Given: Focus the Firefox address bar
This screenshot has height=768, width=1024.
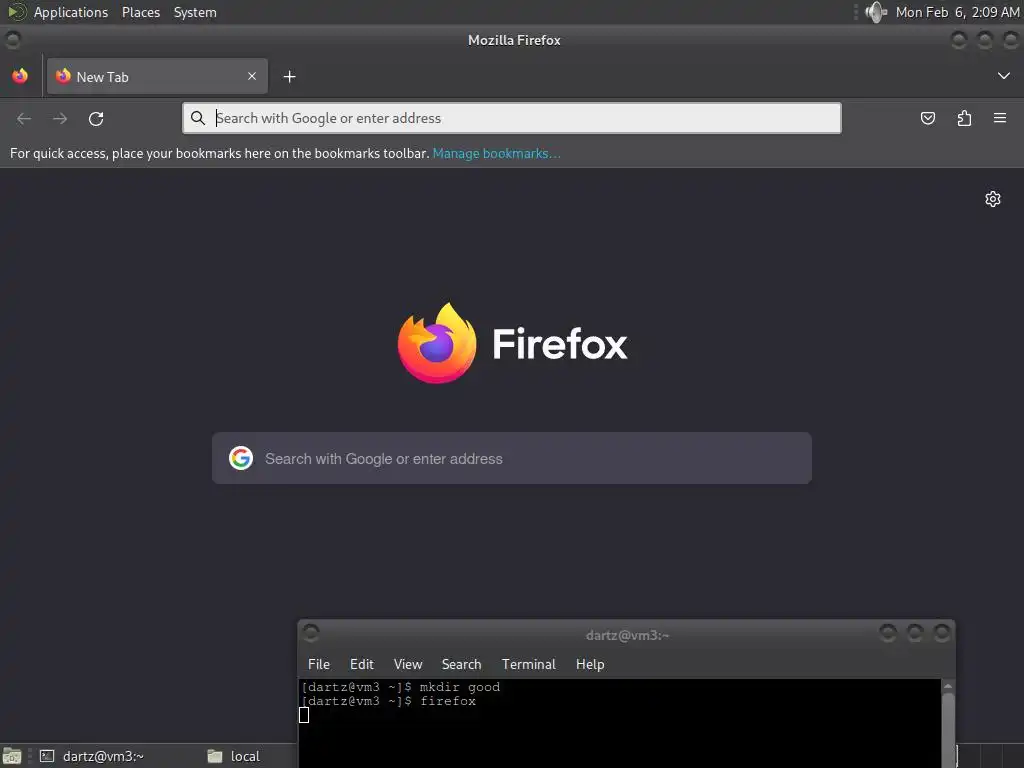Looking at the screenshot, I should [511, 118].
